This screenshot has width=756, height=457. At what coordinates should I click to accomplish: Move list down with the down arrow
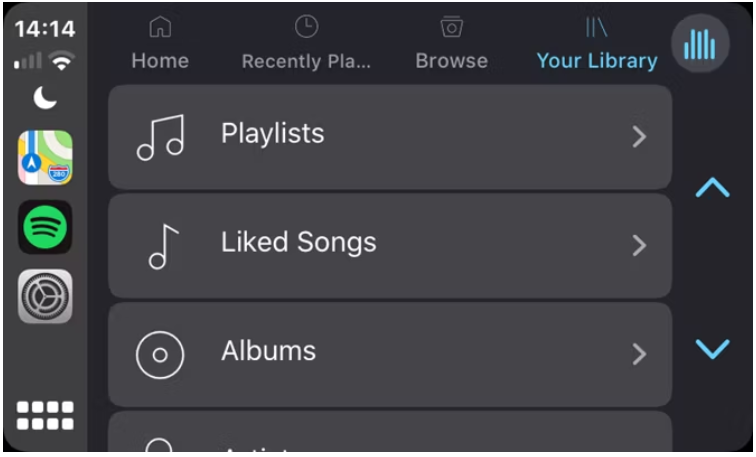click(x=713, y=349)
